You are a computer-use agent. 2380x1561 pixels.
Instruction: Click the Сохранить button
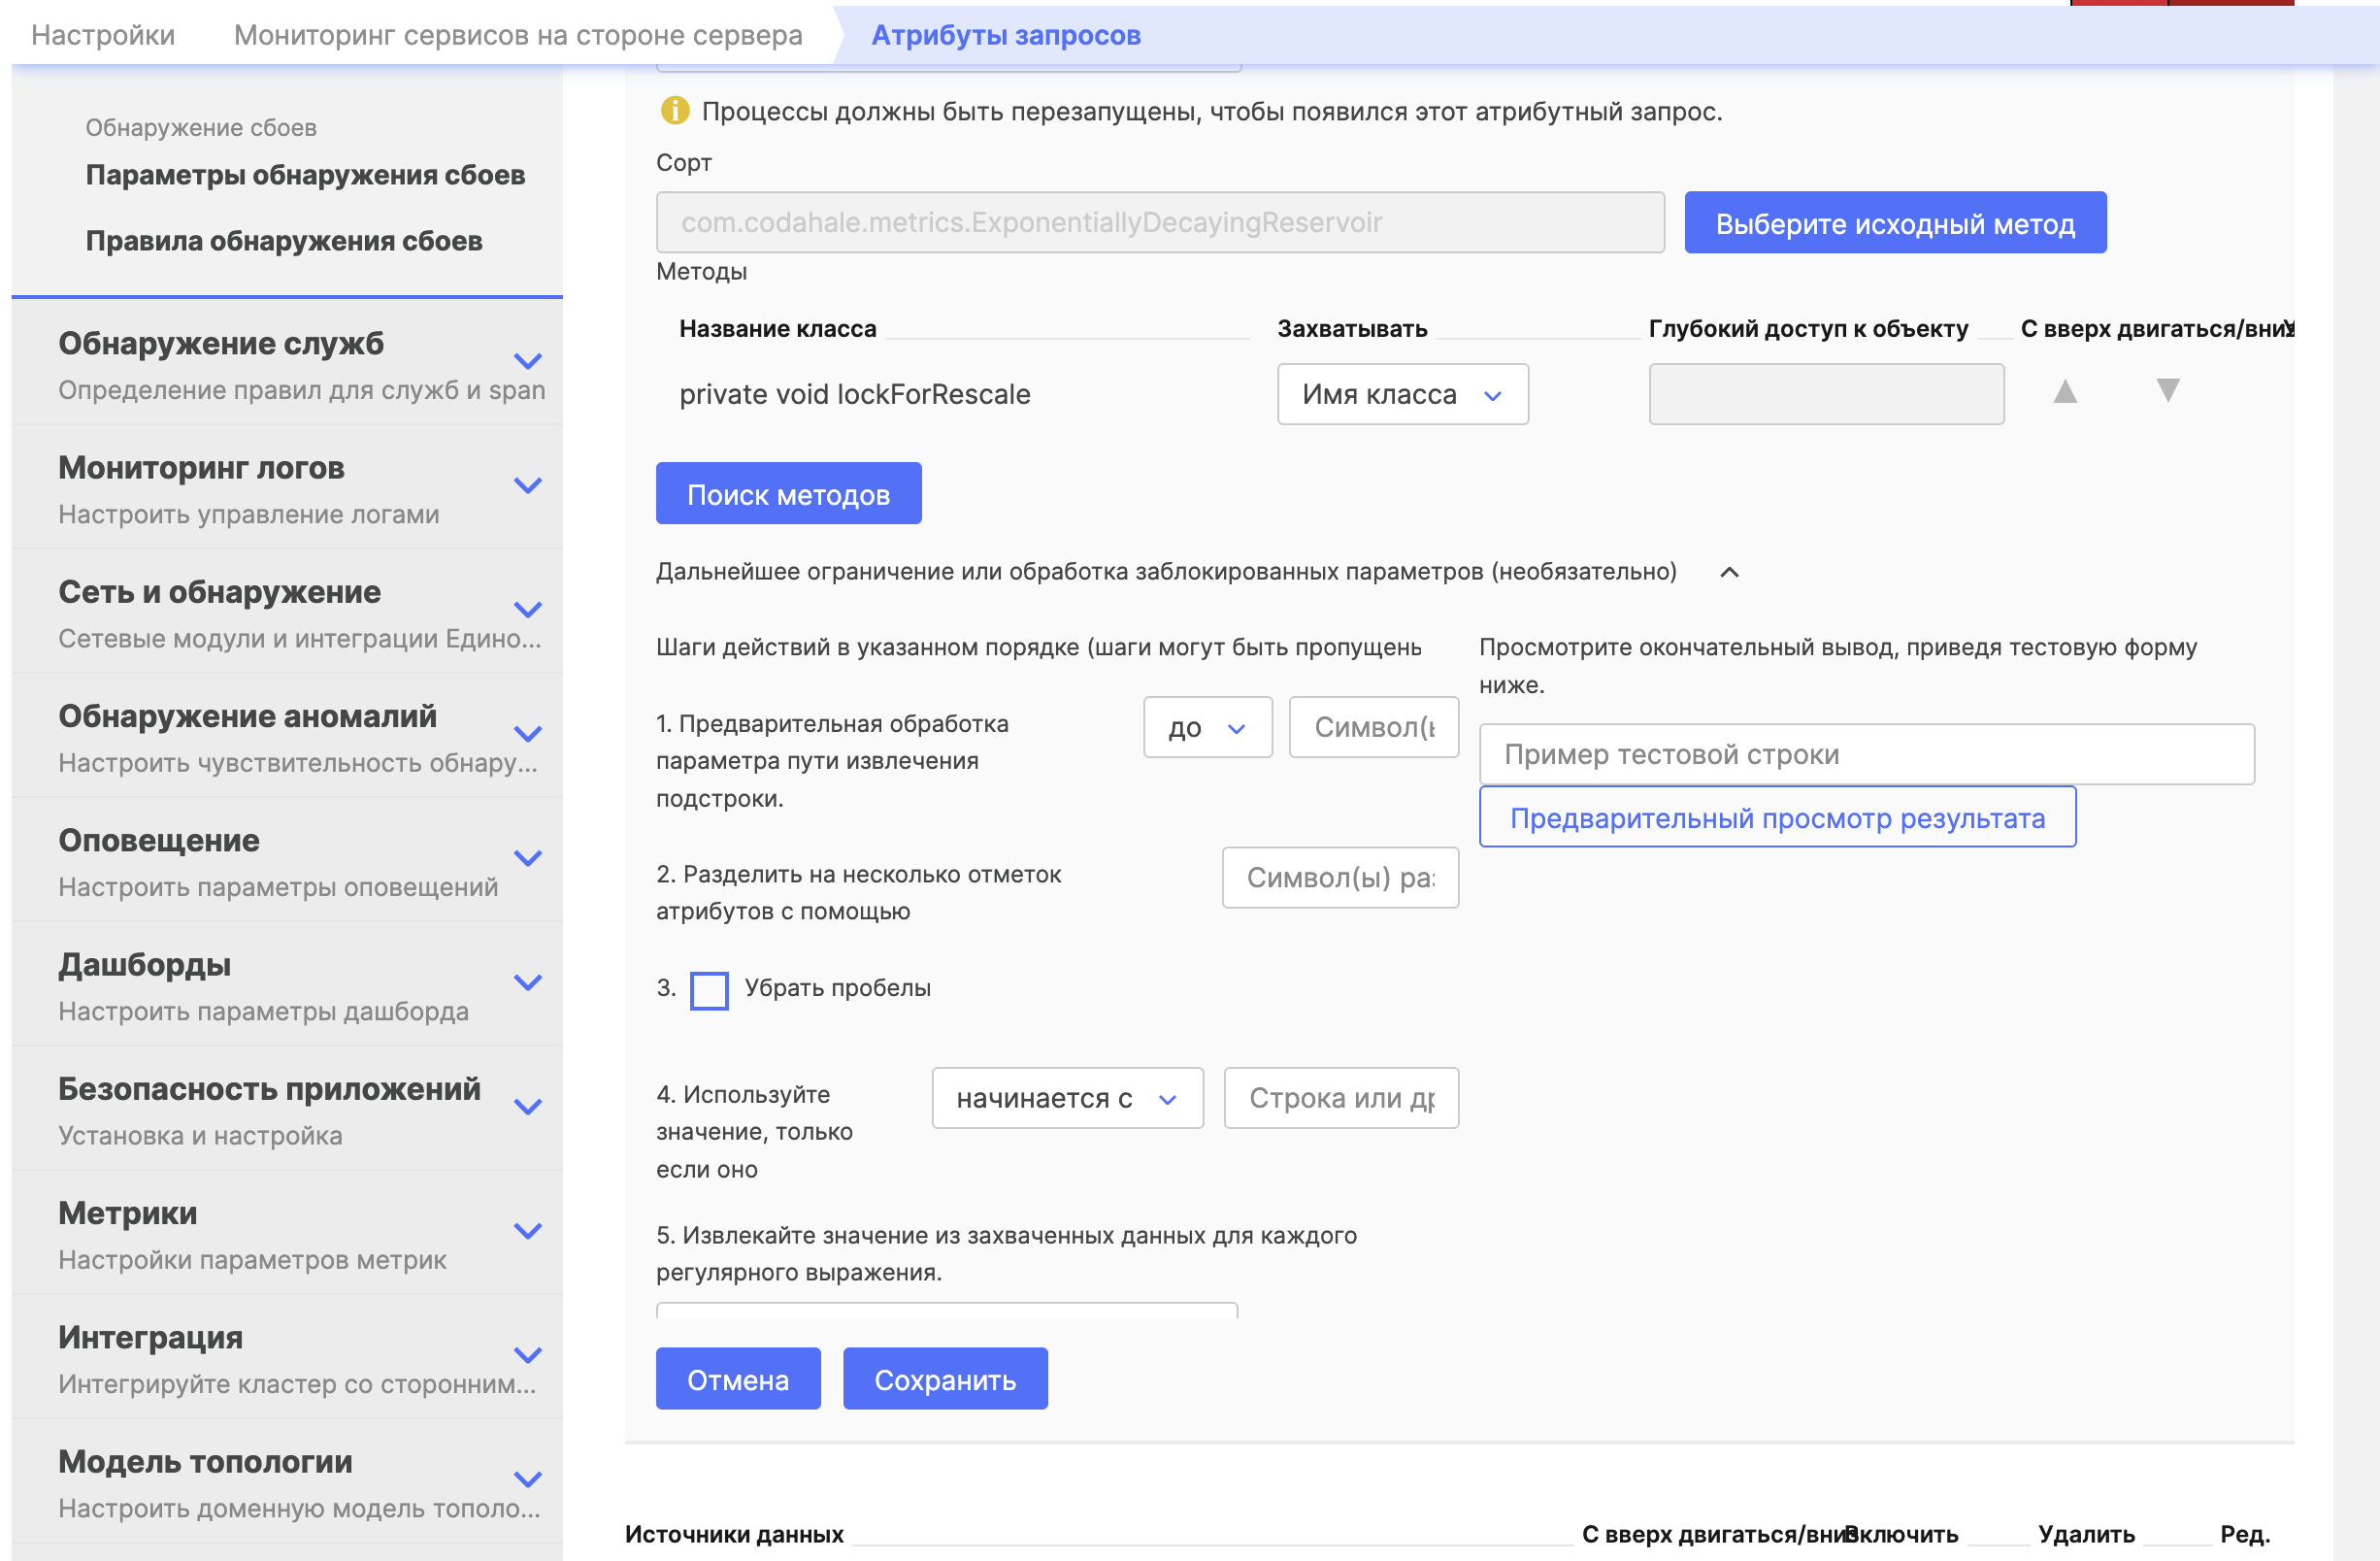click(x=944, y=1379)
